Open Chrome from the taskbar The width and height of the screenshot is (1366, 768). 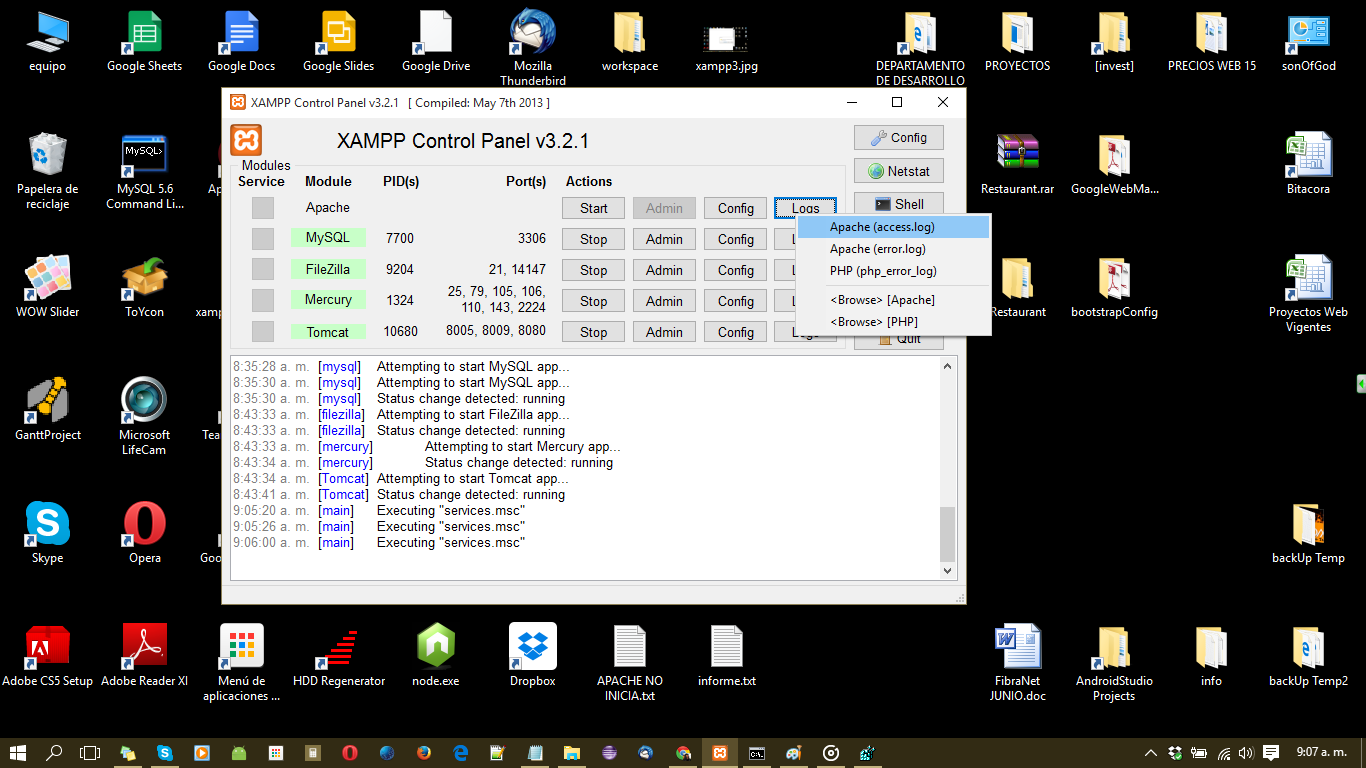(683, 753)
